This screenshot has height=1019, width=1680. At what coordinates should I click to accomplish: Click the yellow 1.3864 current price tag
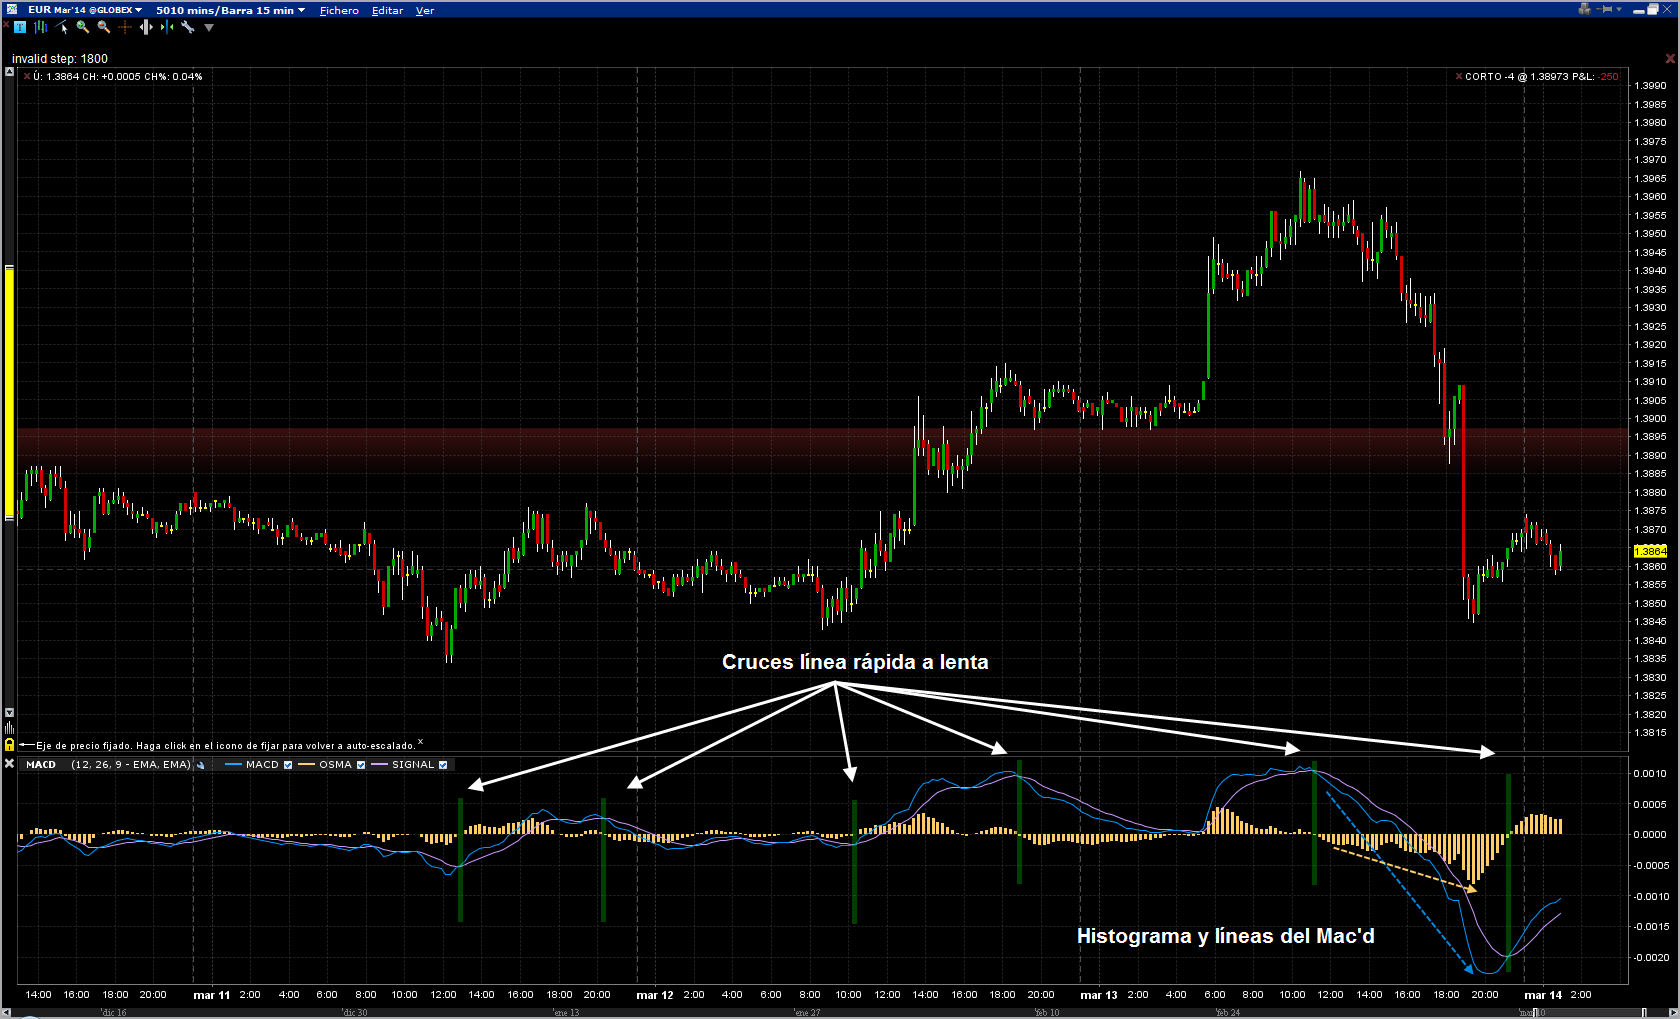point(1650,551)
